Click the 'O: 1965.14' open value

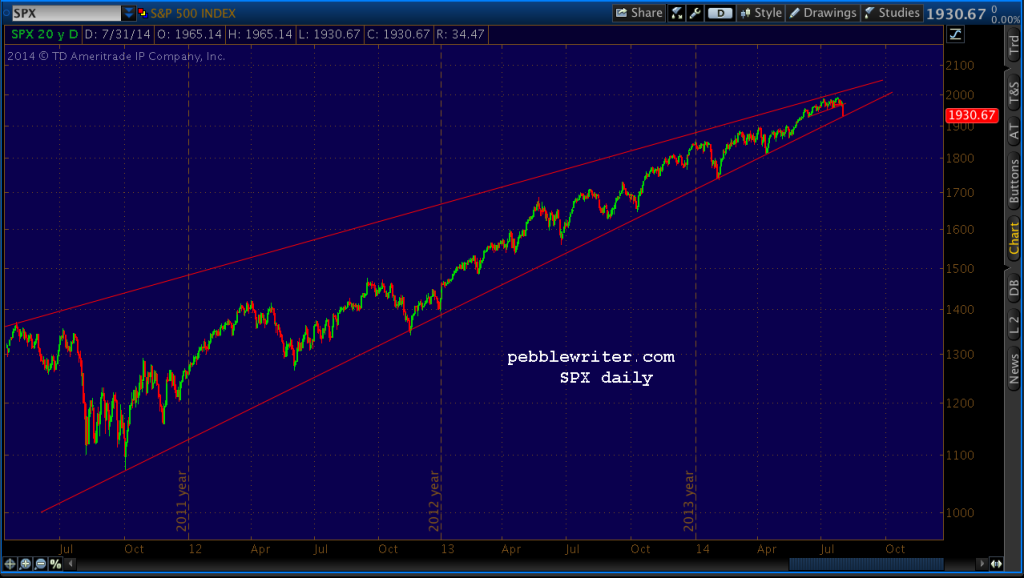(189, 34)
